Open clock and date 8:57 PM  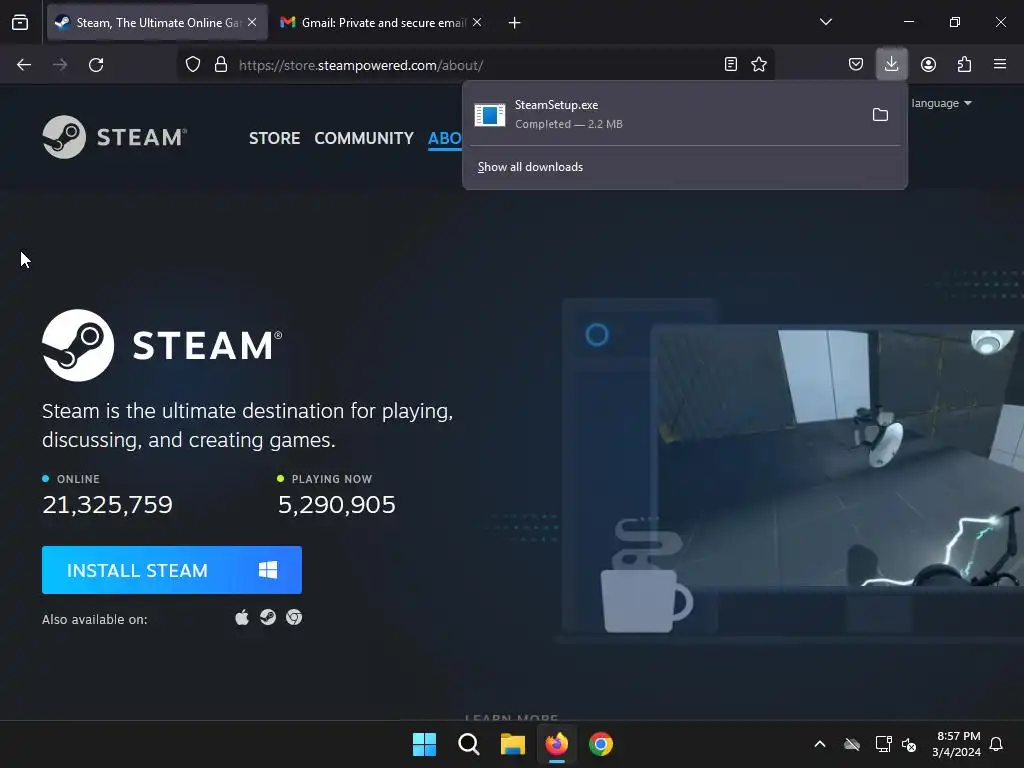pyautogui.click(x=957, y=744)
